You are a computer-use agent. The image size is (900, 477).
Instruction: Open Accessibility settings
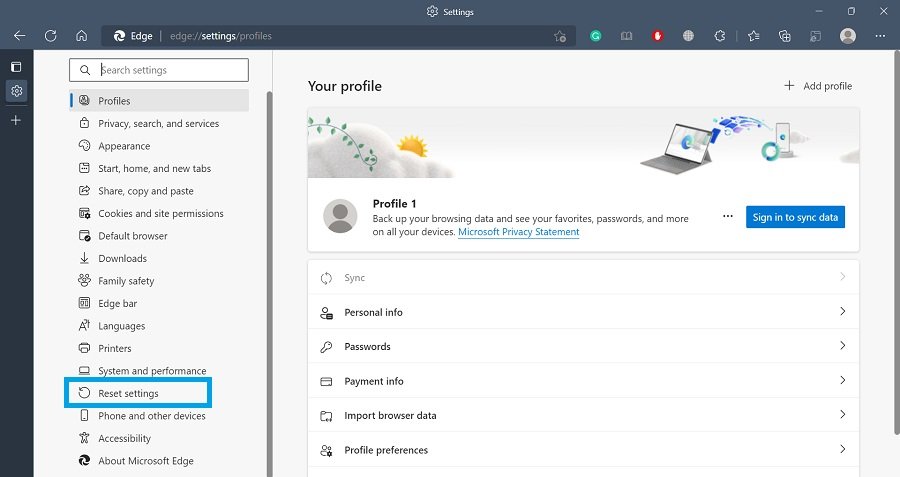pos(125,438)
